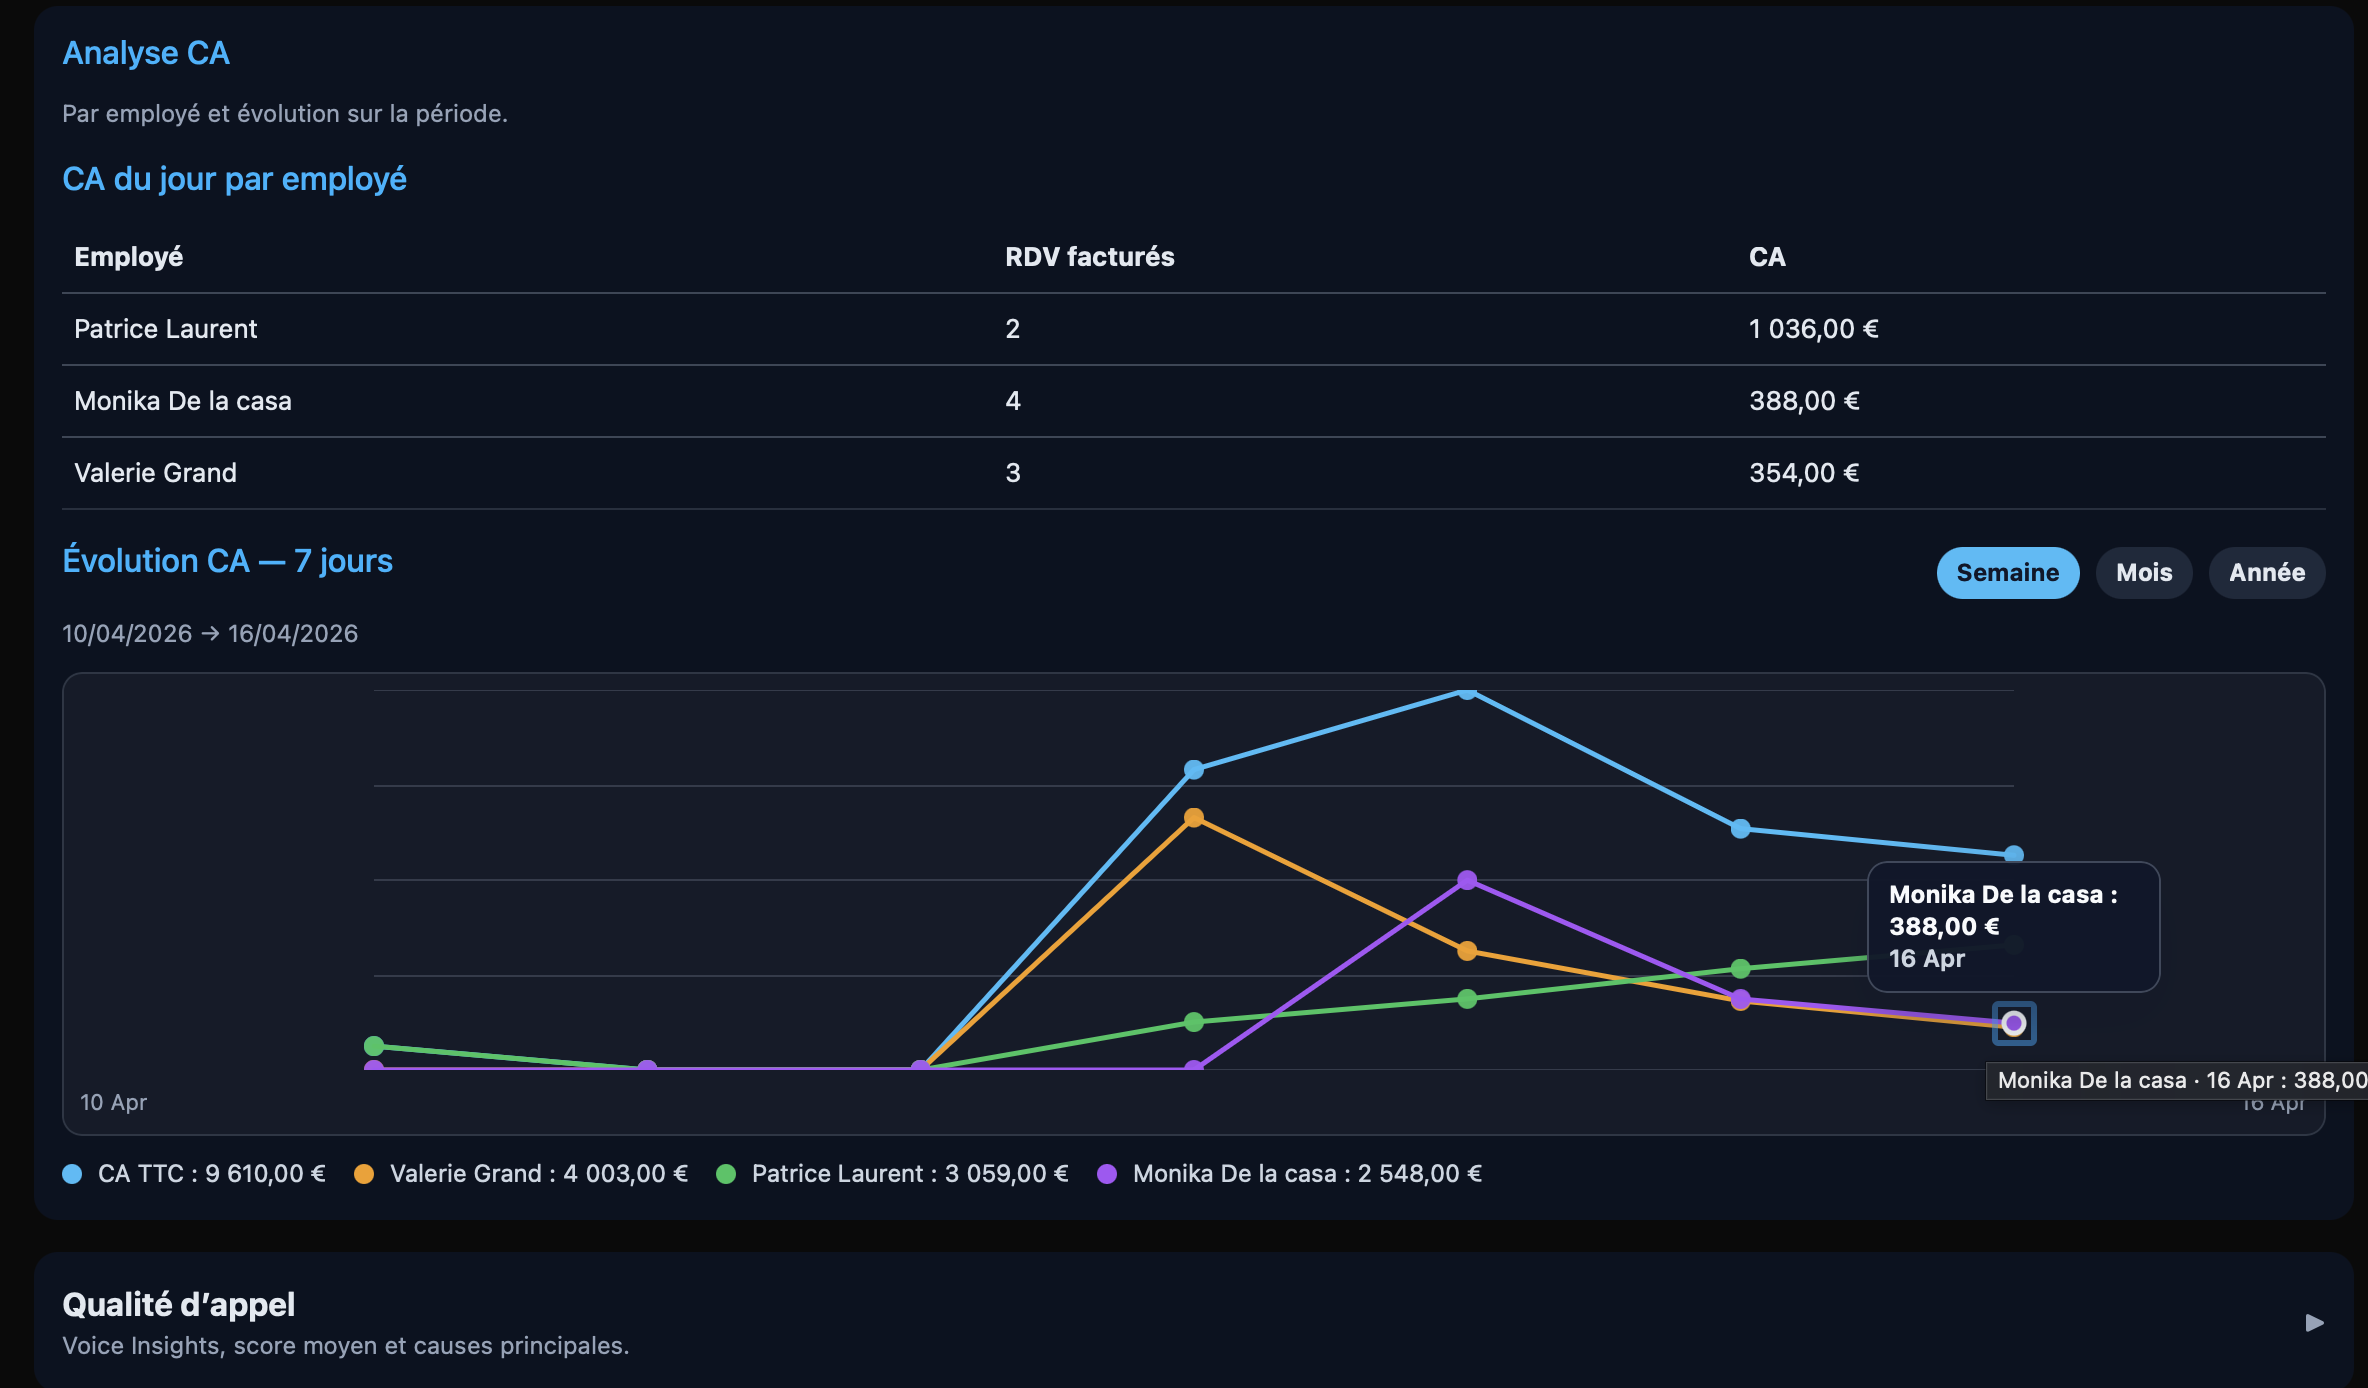Click the green Patrice point at 10 Apr
The width and height of the screenshot is (2368, 1388).
pyautogui.click(x=374, y=1046)
